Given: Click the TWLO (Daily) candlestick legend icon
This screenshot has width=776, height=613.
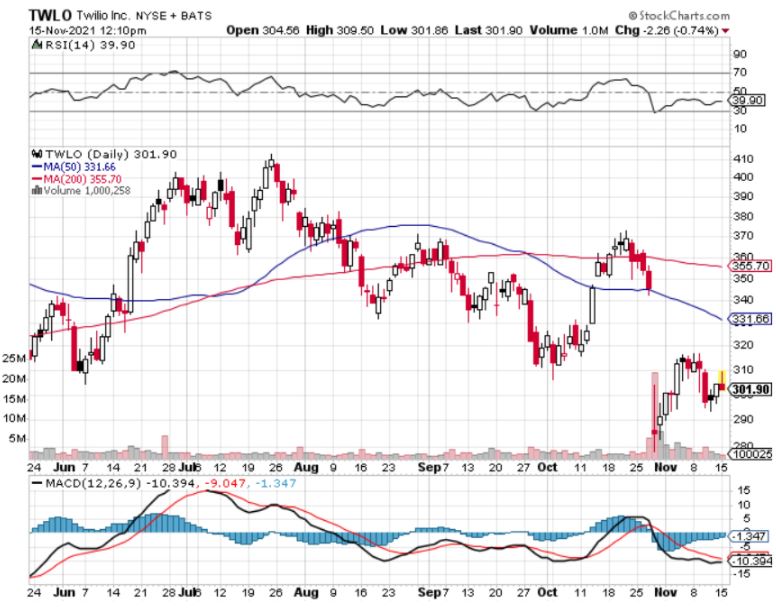Looking at the screenshot, I should [37, 154].
